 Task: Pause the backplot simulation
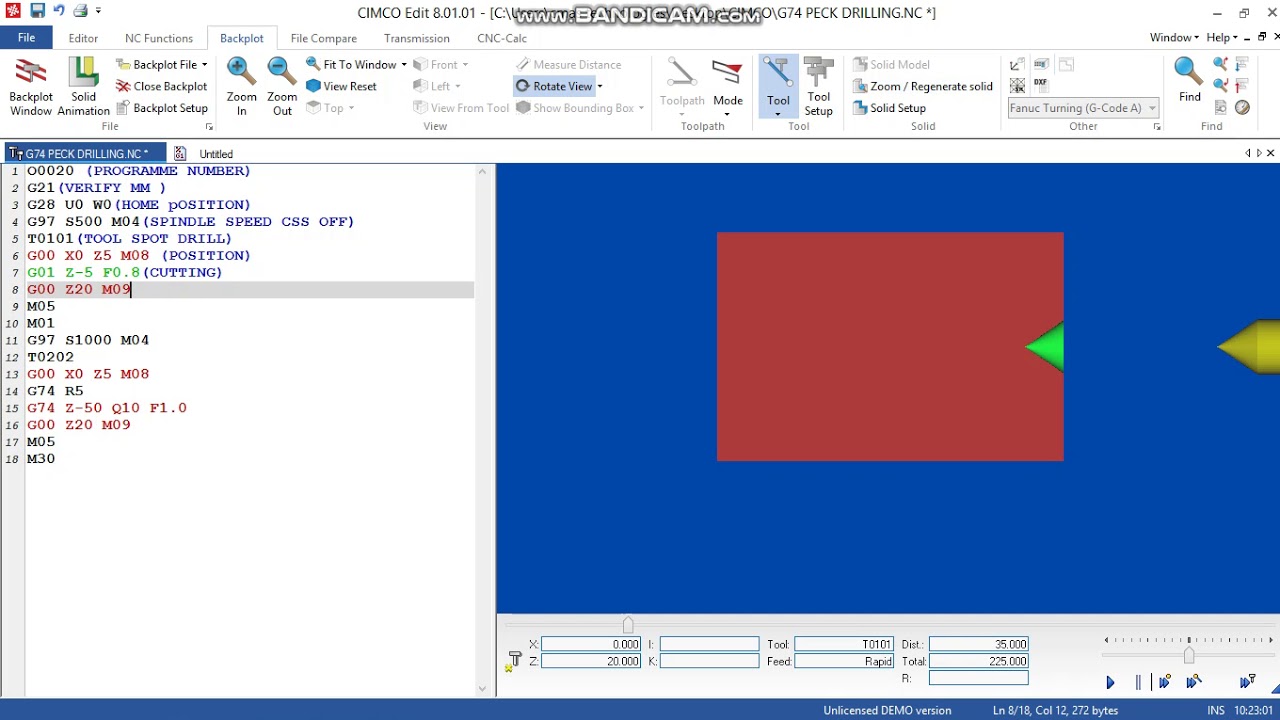(x=1138, y=682)
